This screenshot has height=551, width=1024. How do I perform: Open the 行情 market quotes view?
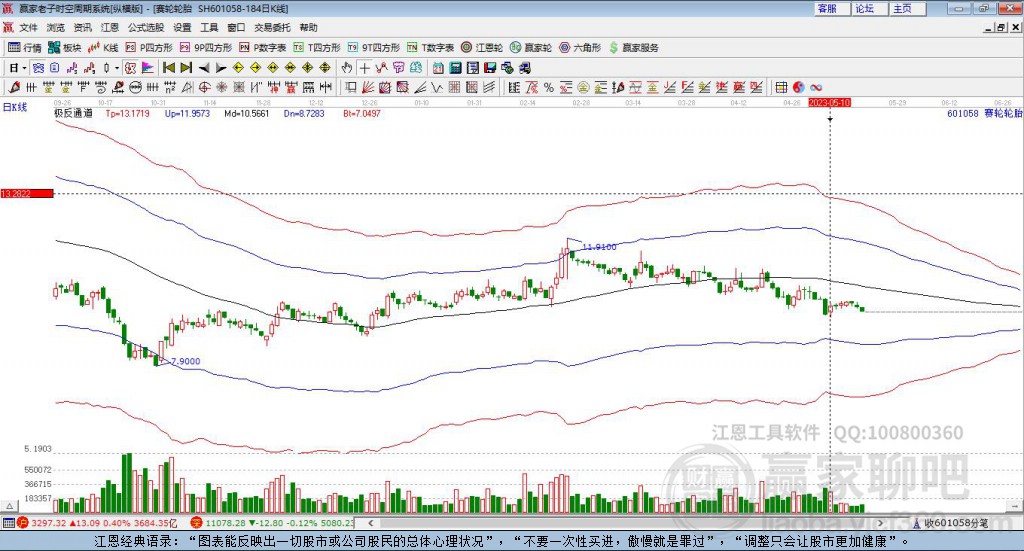(x=24, y=48)
